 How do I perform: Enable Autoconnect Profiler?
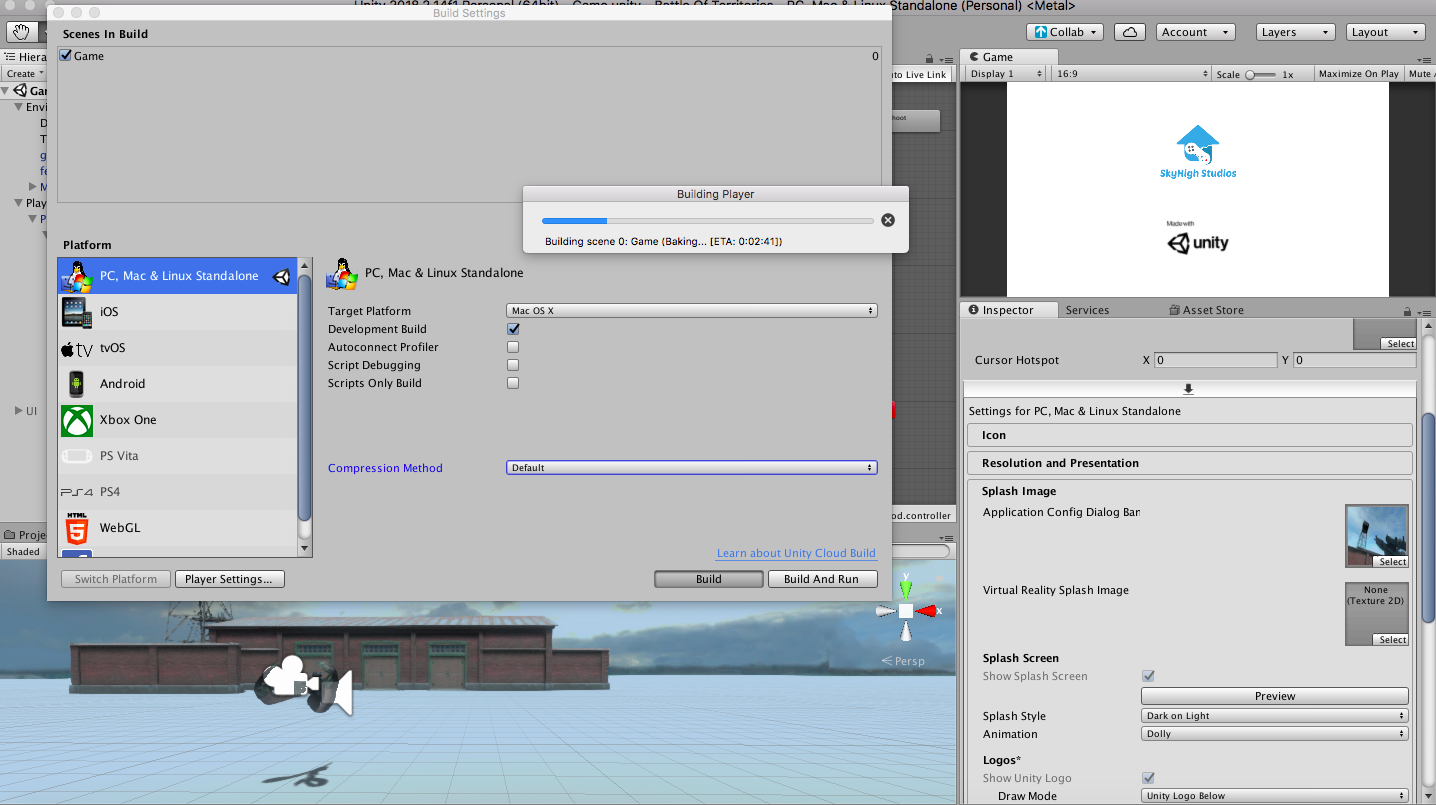coord(513,347)
